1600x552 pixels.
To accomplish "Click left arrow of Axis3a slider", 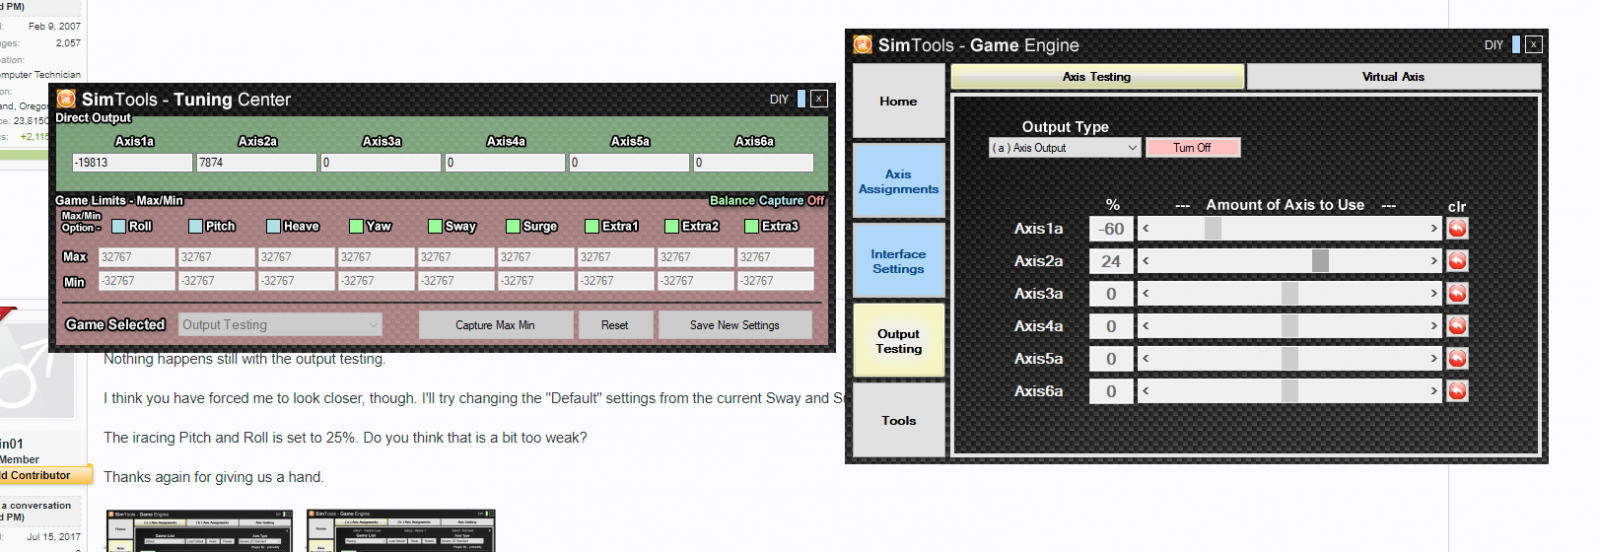I will coord(1146,293).
